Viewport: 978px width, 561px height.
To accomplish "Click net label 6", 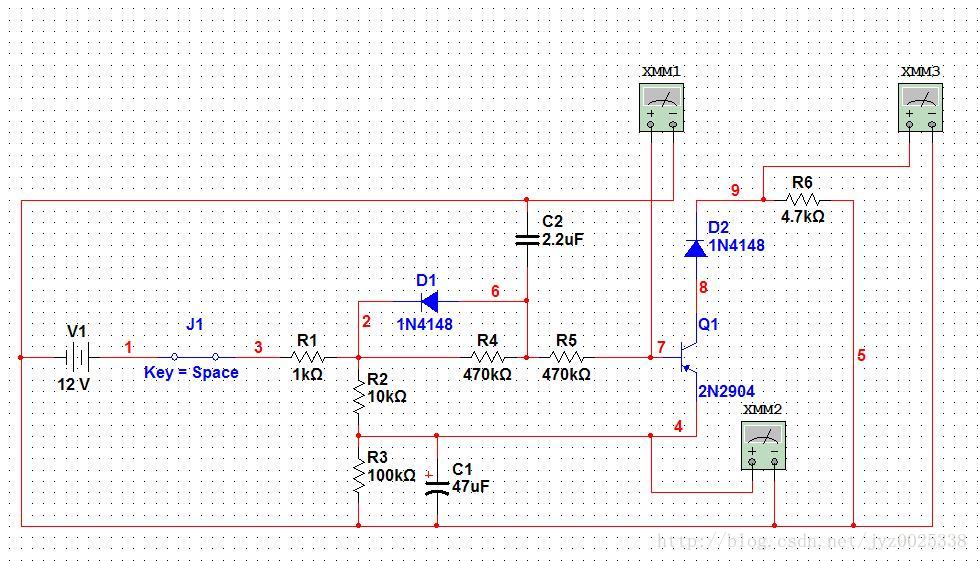I will tap(495, 291).
